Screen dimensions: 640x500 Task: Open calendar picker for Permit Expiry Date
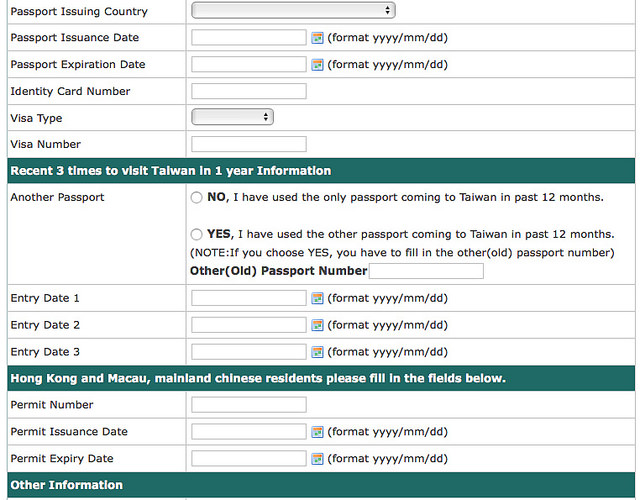click(x=317, y=459)
